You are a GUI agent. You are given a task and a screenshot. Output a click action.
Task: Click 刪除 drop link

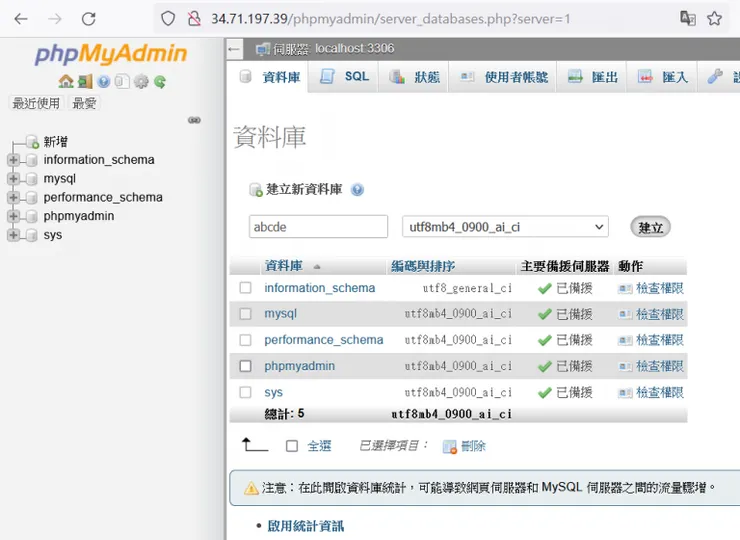pos(473,446)
